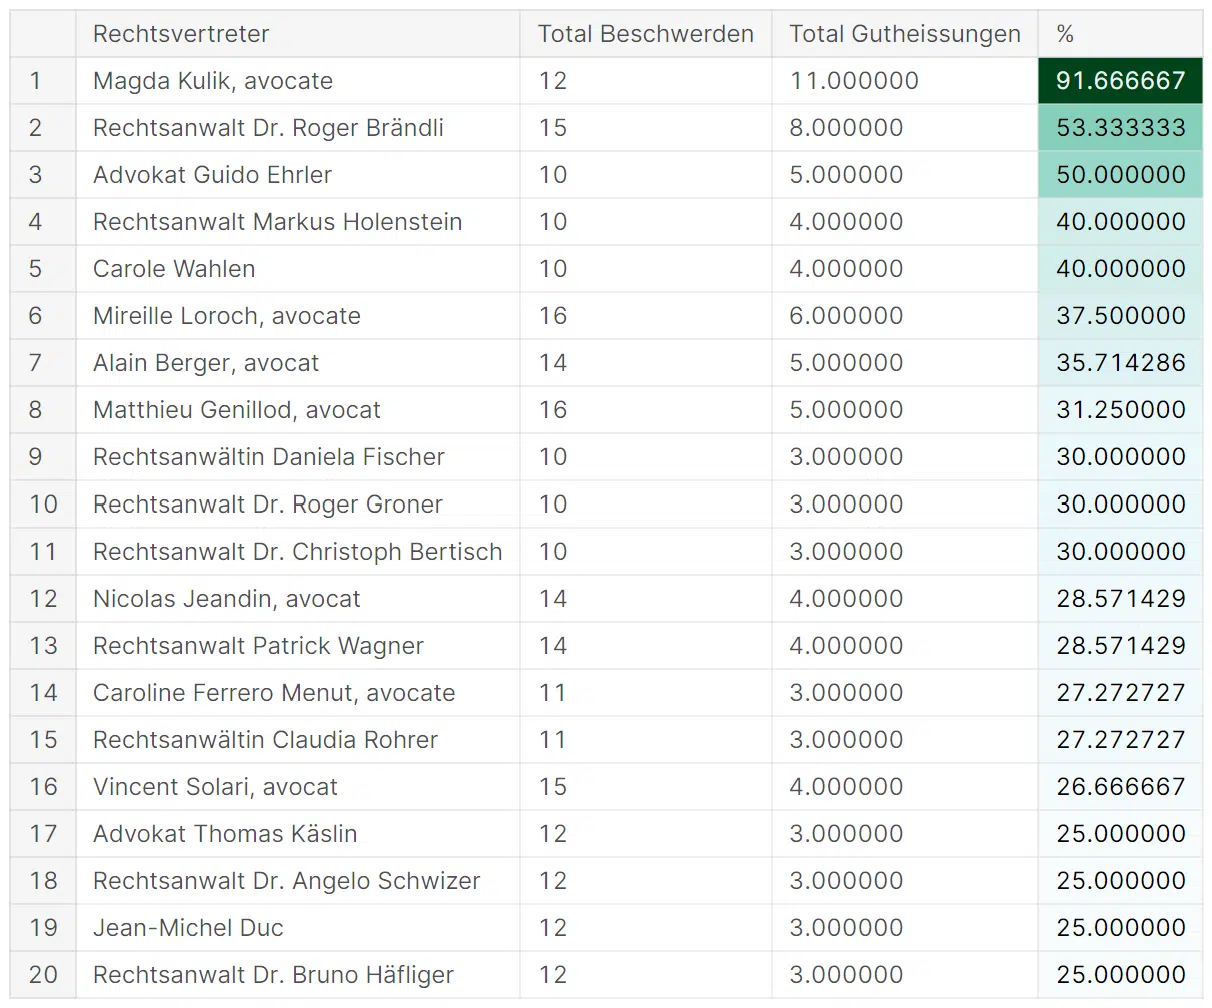The height and width of the screenshot is (1008, 1212).
Task: Click the teal 53.333333 percentage cell
Action: tap(1120, 128)
